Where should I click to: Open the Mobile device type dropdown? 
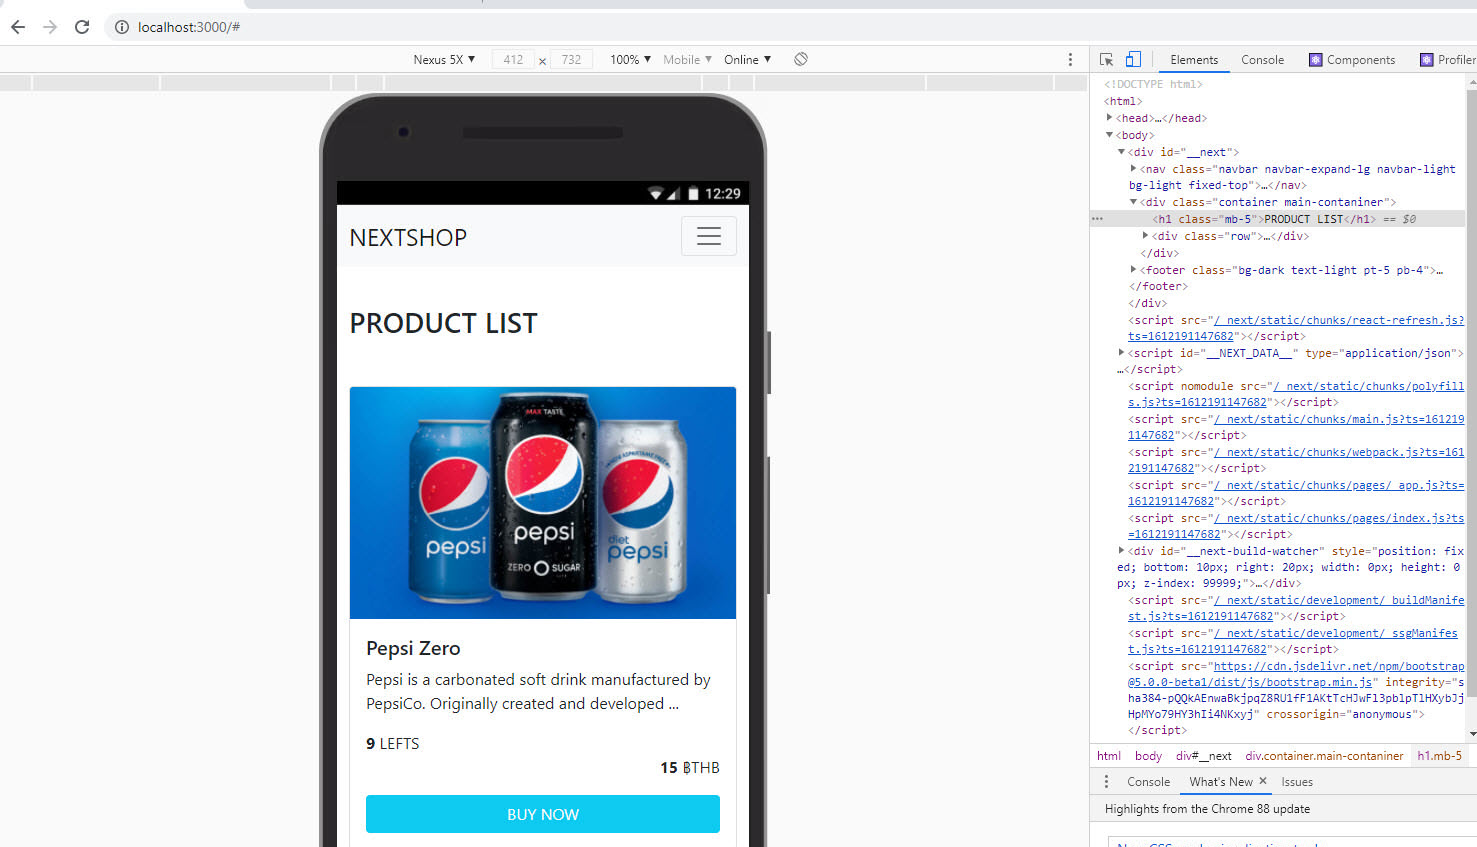click(x=687, y=59)
